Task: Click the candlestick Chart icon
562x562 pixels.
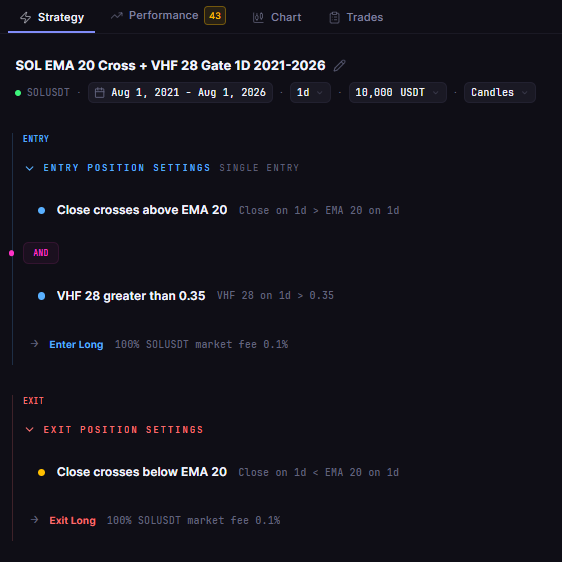Action: point(258,17)
